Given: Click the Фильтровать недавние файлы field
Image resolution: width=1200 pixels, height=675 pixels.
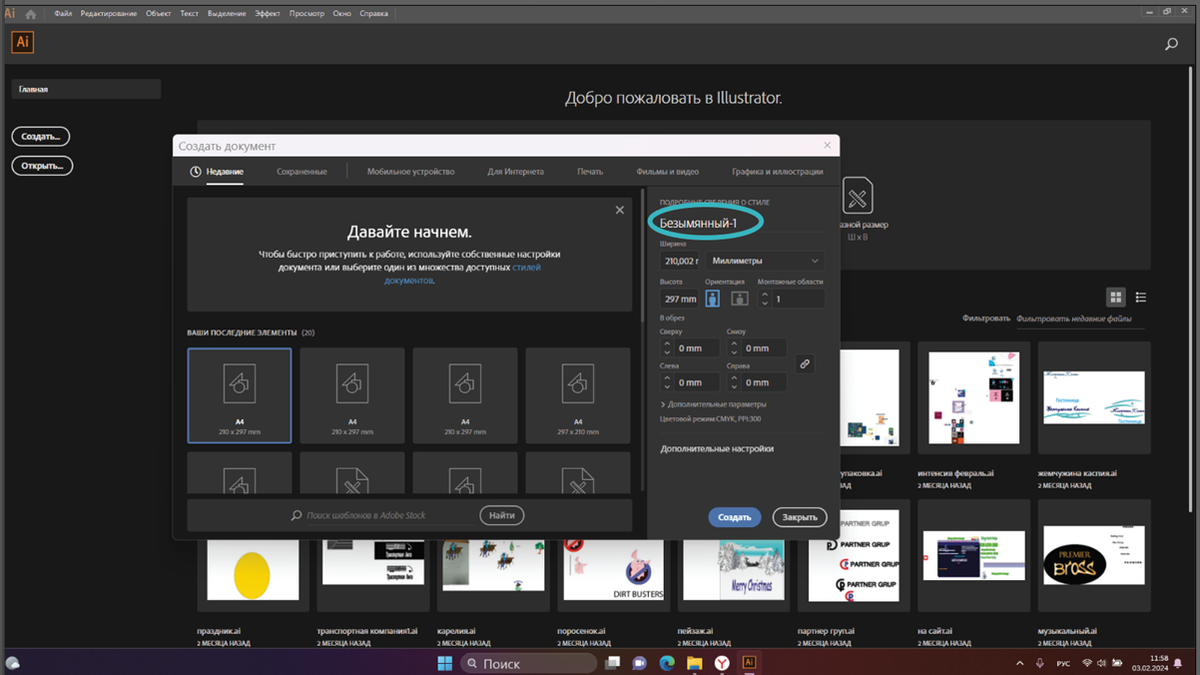Looking at the screenshot, I should (x=1083, y=319).
